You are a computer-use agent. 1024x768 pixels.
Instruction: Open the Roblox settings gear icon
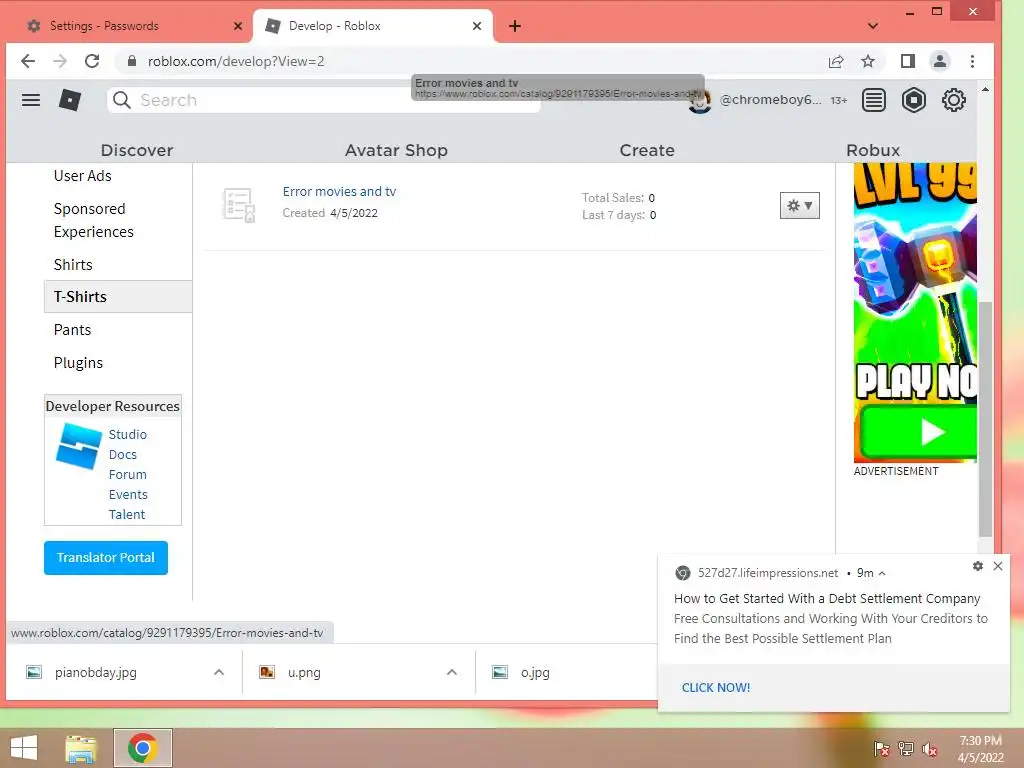[x=953, y=100]
